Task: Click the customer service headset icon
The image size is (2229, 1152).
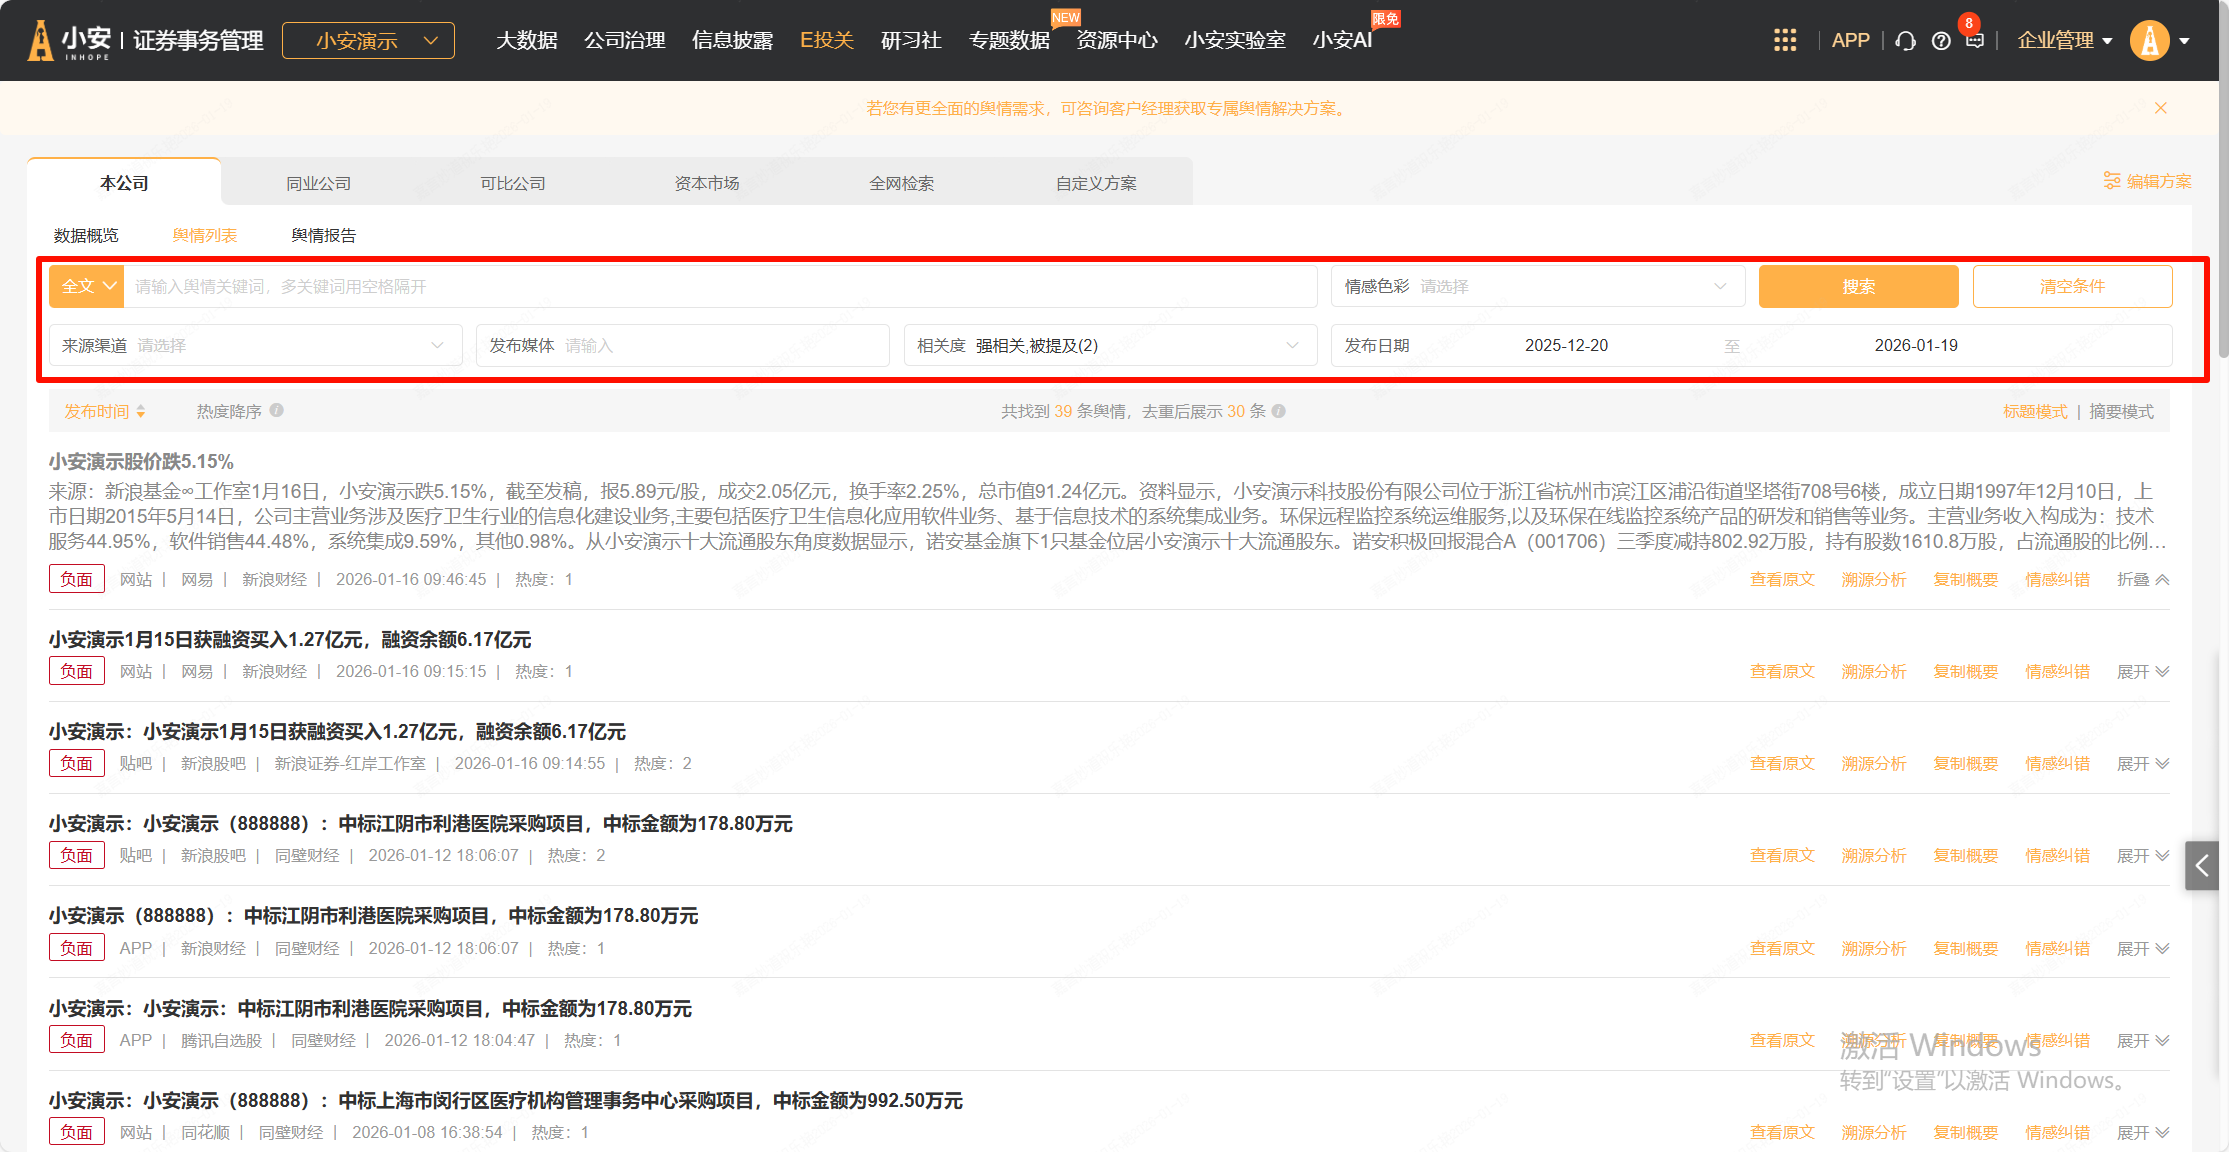Action: [1906, 41]
